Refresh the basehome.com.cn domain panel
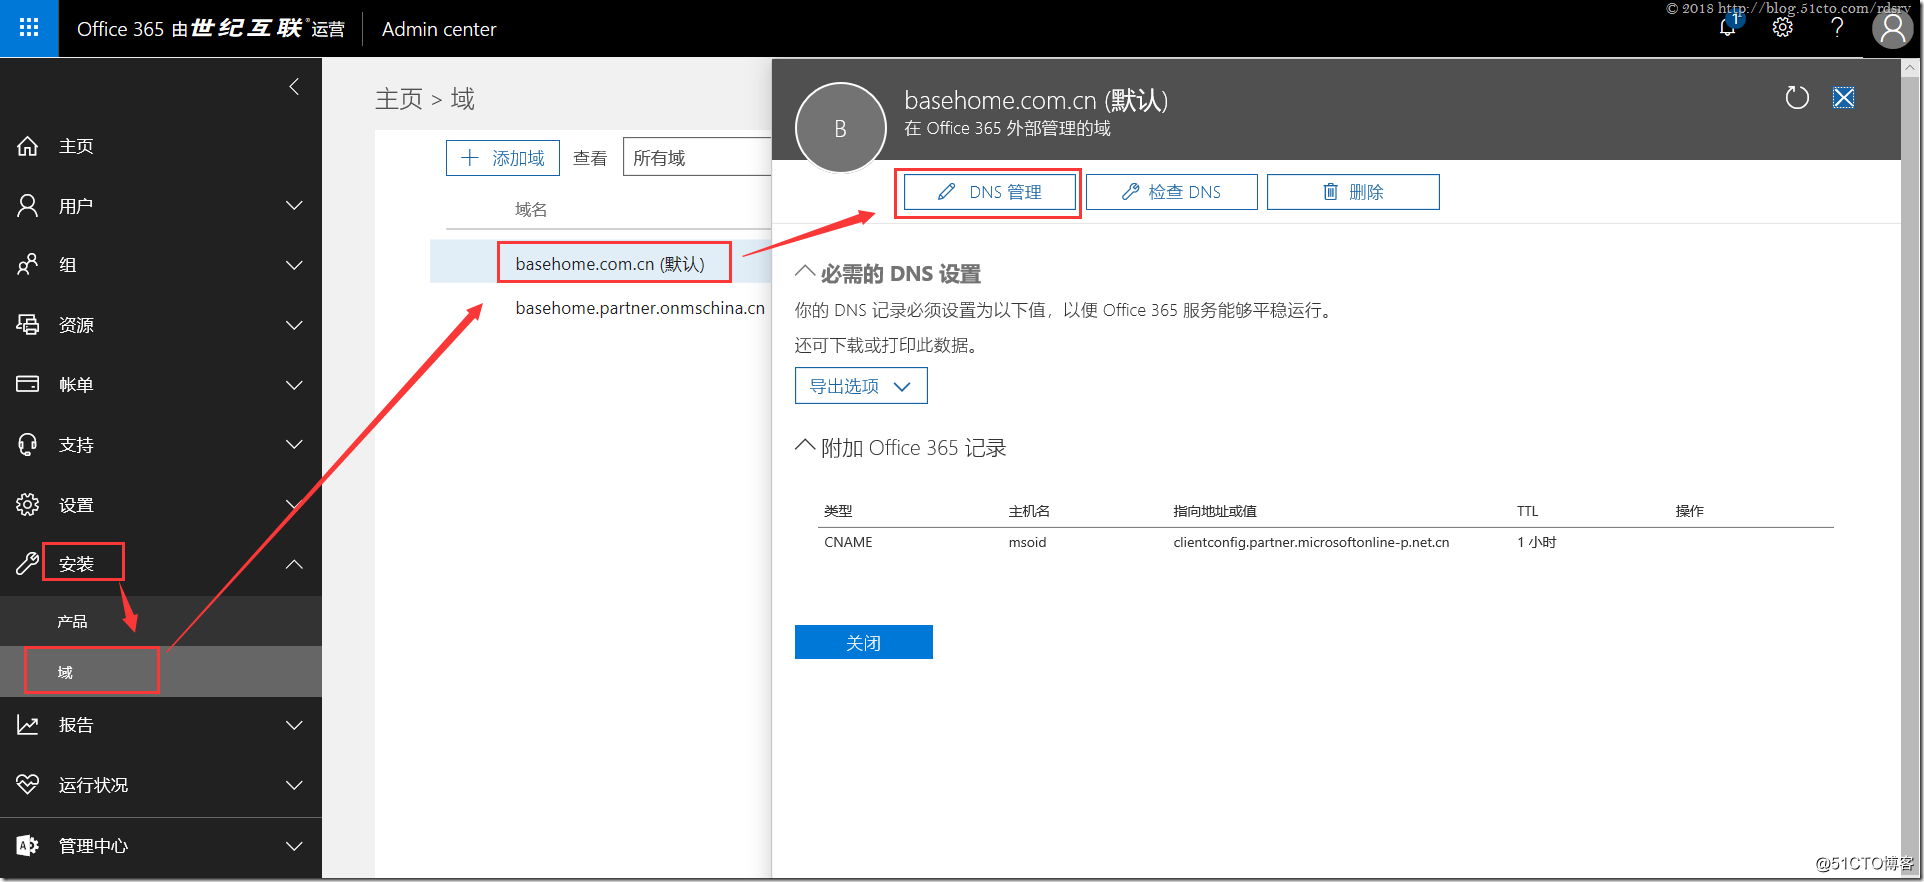Screen dimensions: 1924x882 (x=1797, y=98)
